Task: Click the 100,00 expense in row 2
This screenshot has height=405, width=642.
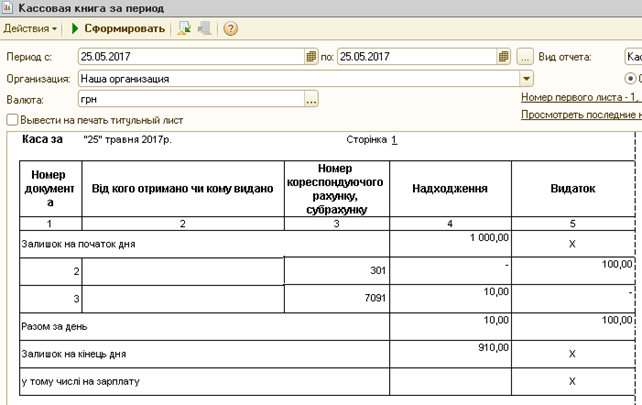Action: 572,271
